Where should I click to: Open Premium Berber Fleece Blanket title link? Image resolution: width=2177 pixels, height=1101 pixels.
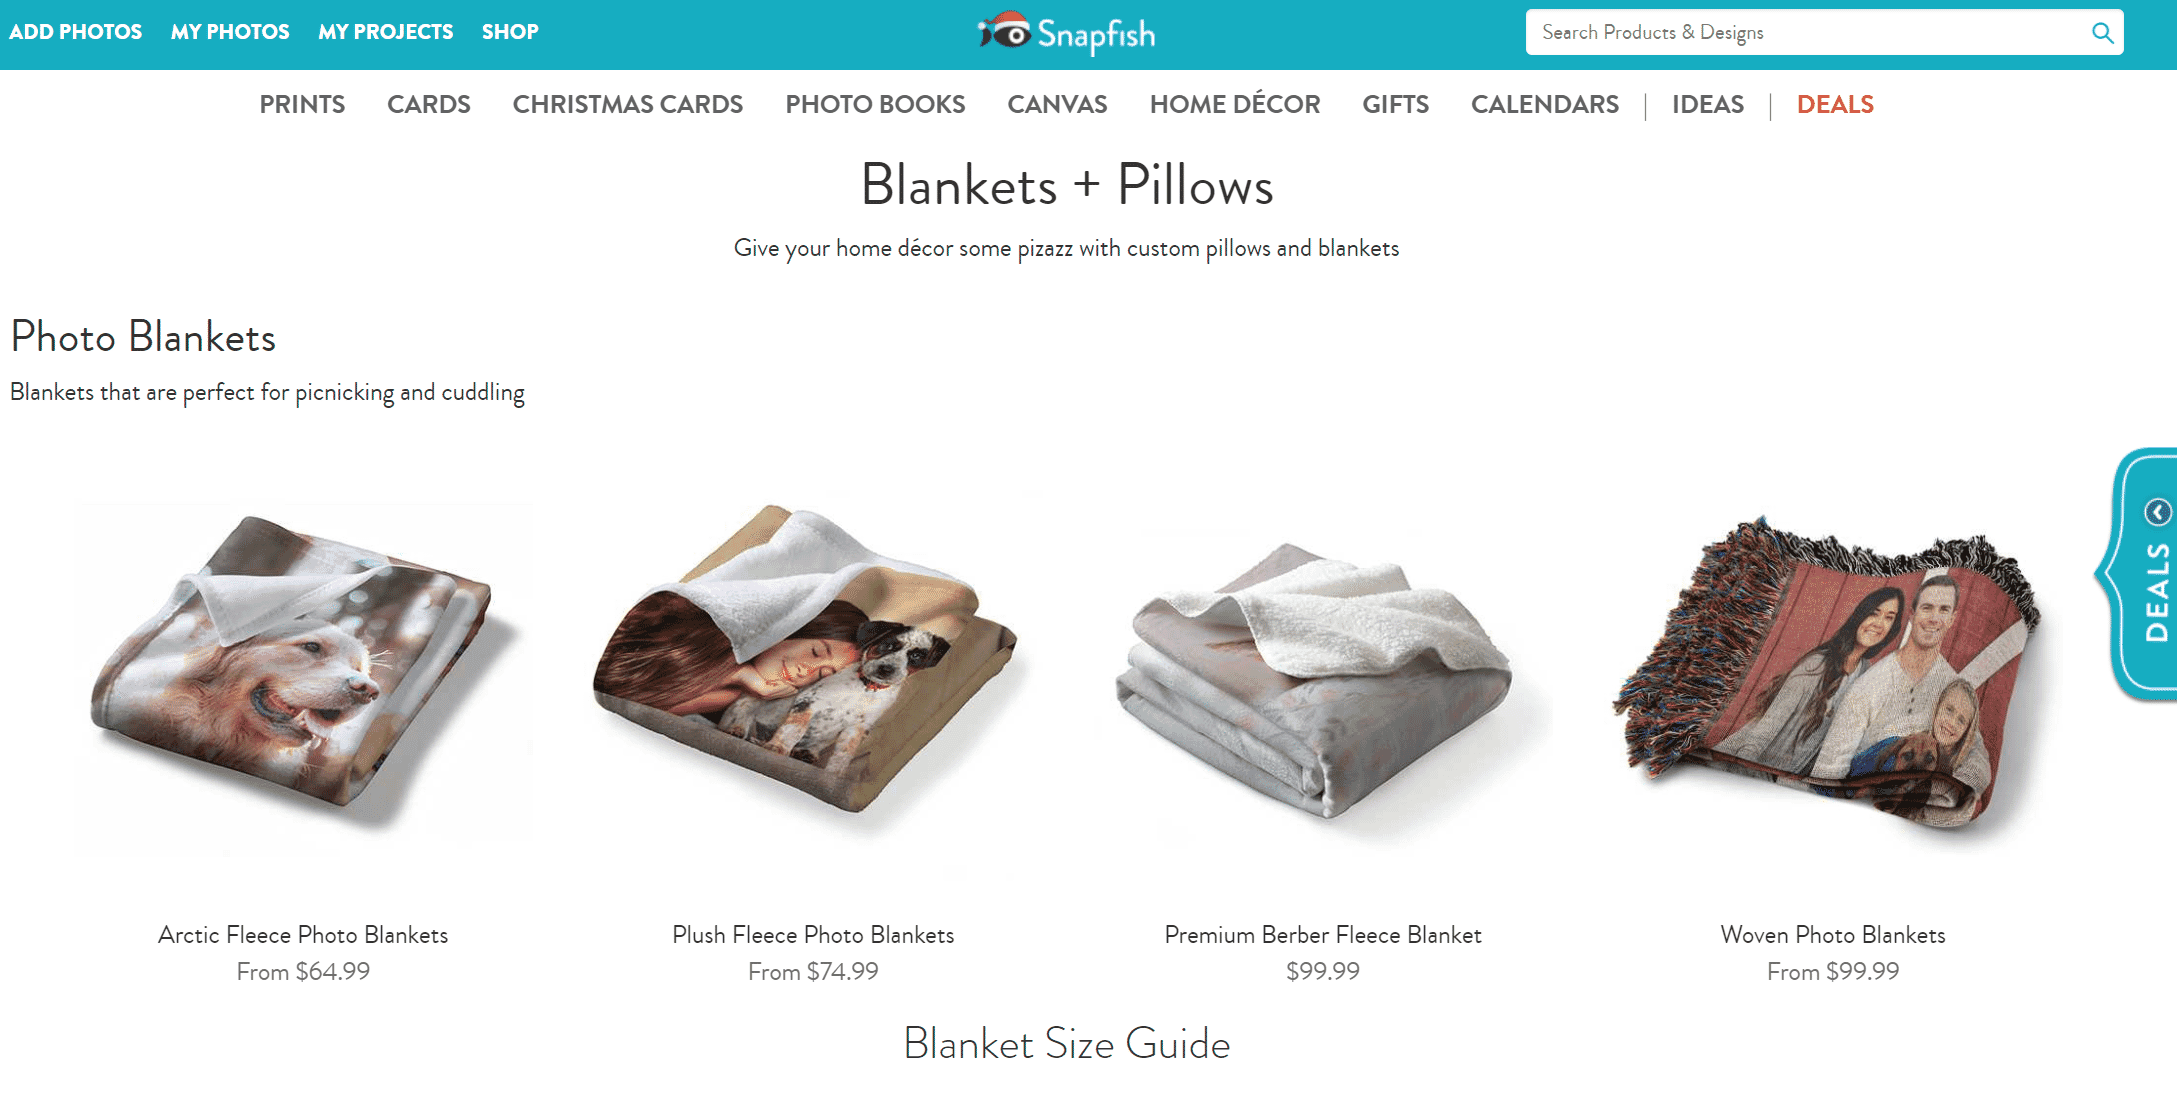[x=1323, y=935]
